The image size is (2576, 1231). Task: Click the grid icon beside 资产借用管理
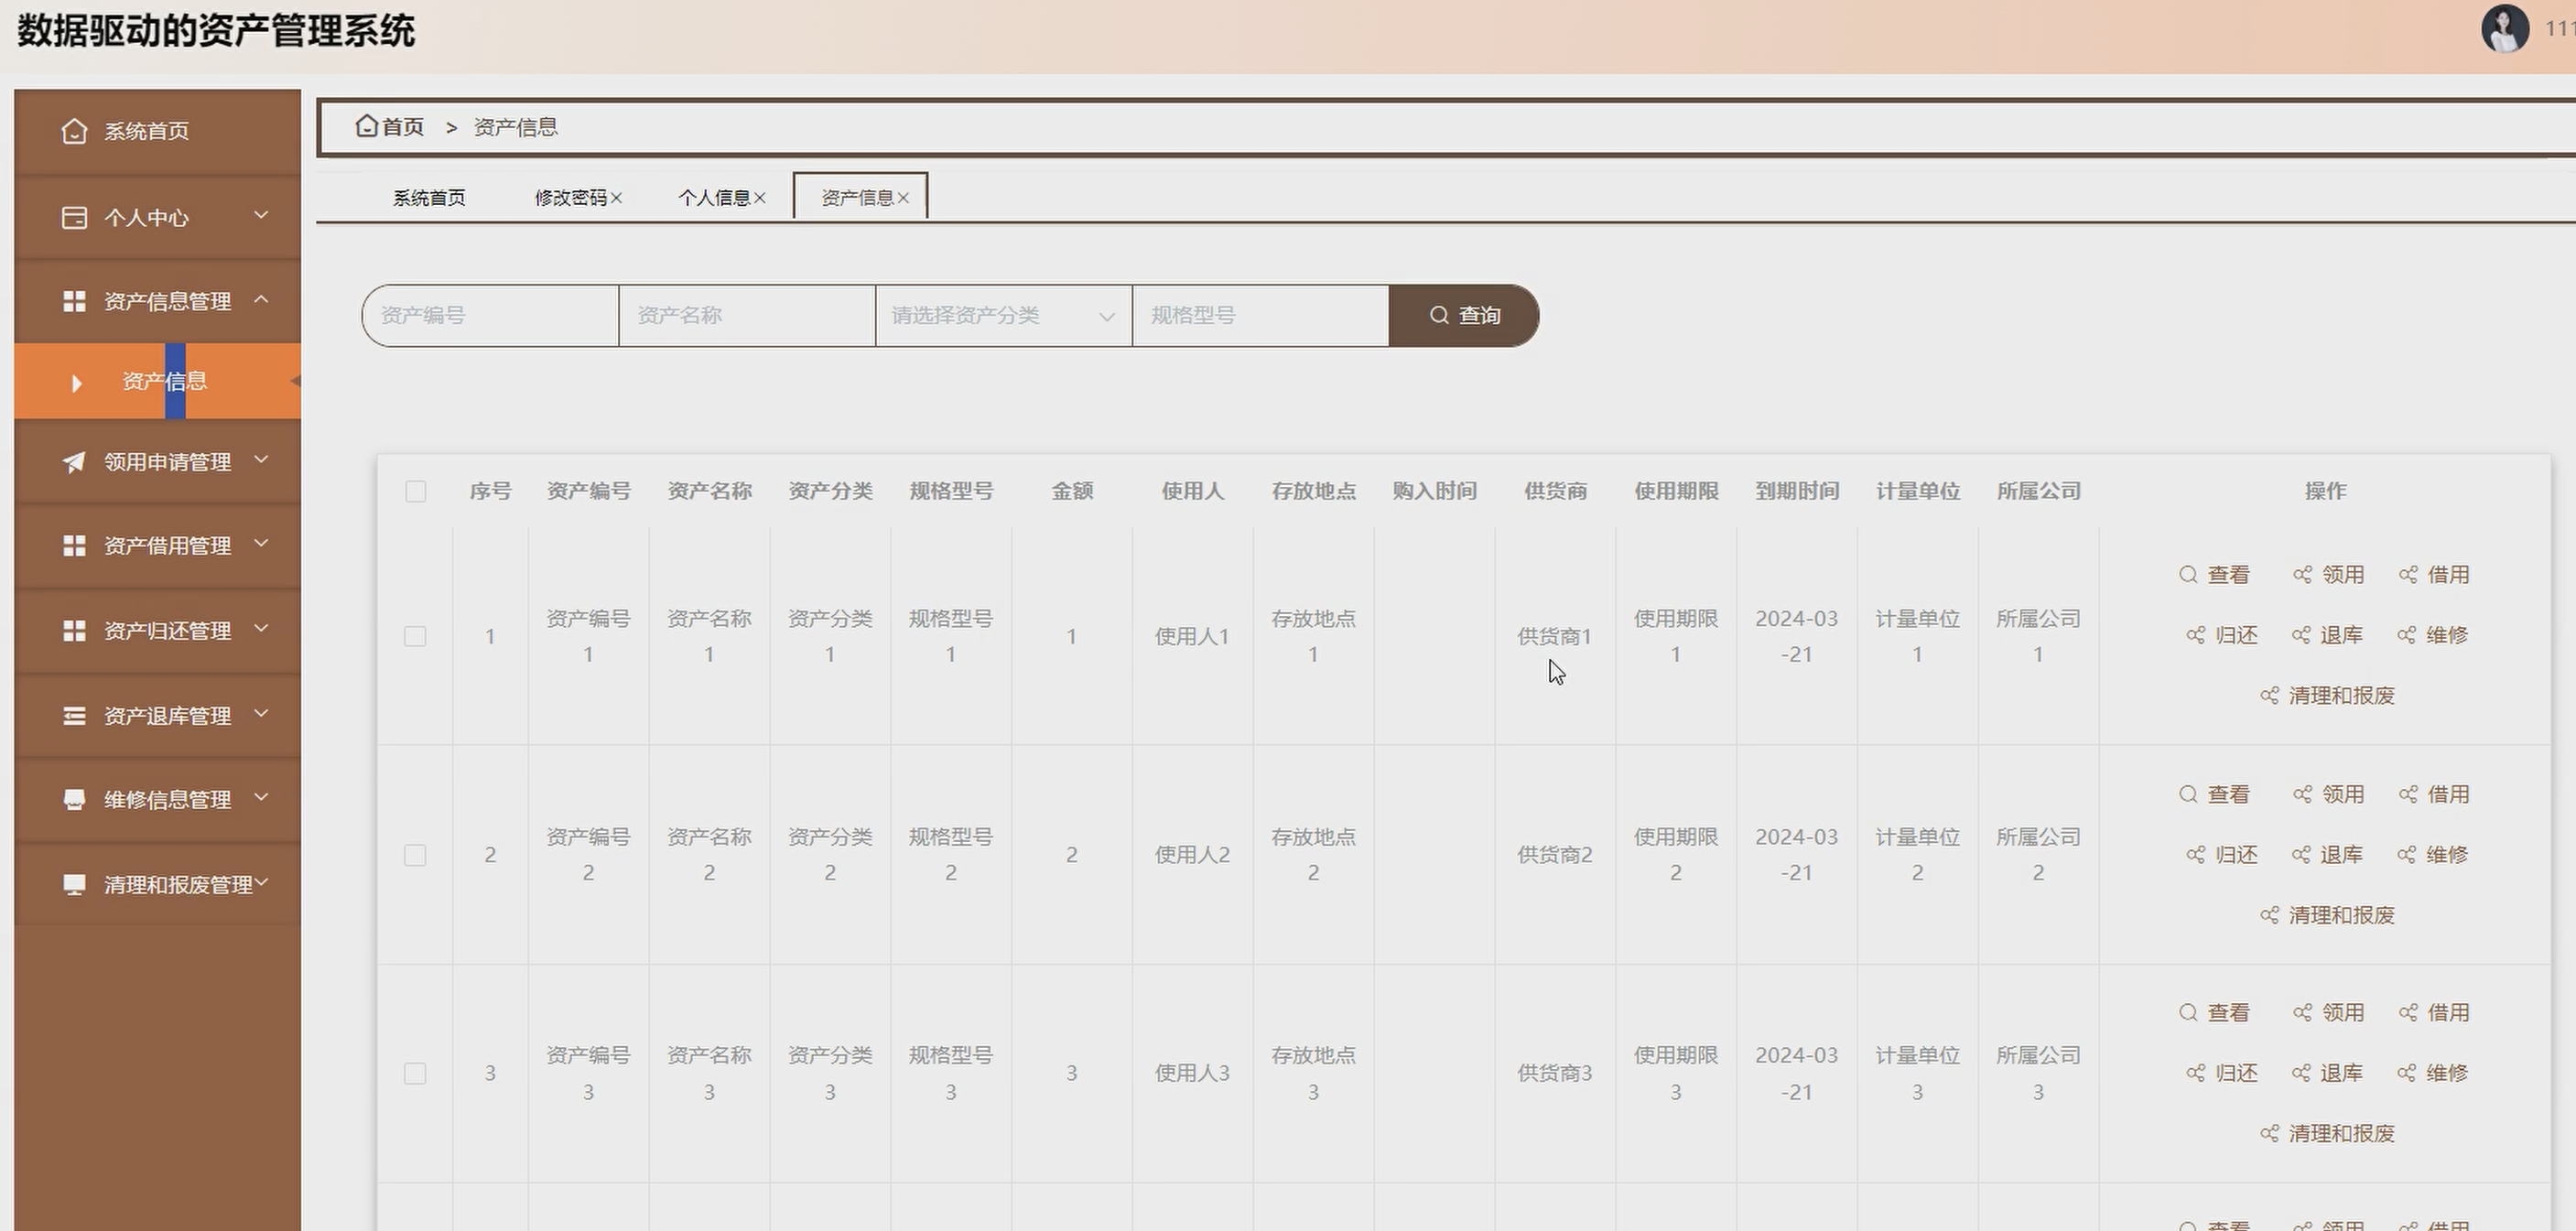74,545
